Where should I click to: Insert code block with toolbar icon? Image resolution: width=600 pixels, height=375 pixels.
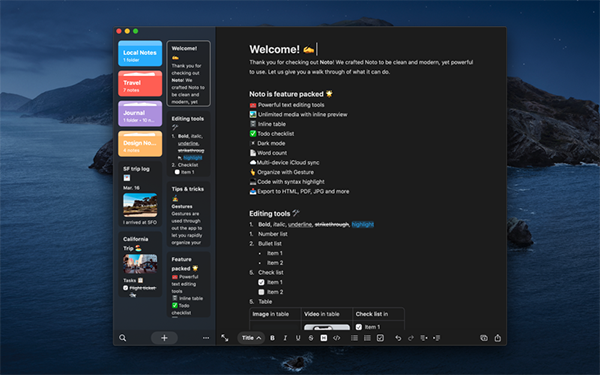(336, 338)
